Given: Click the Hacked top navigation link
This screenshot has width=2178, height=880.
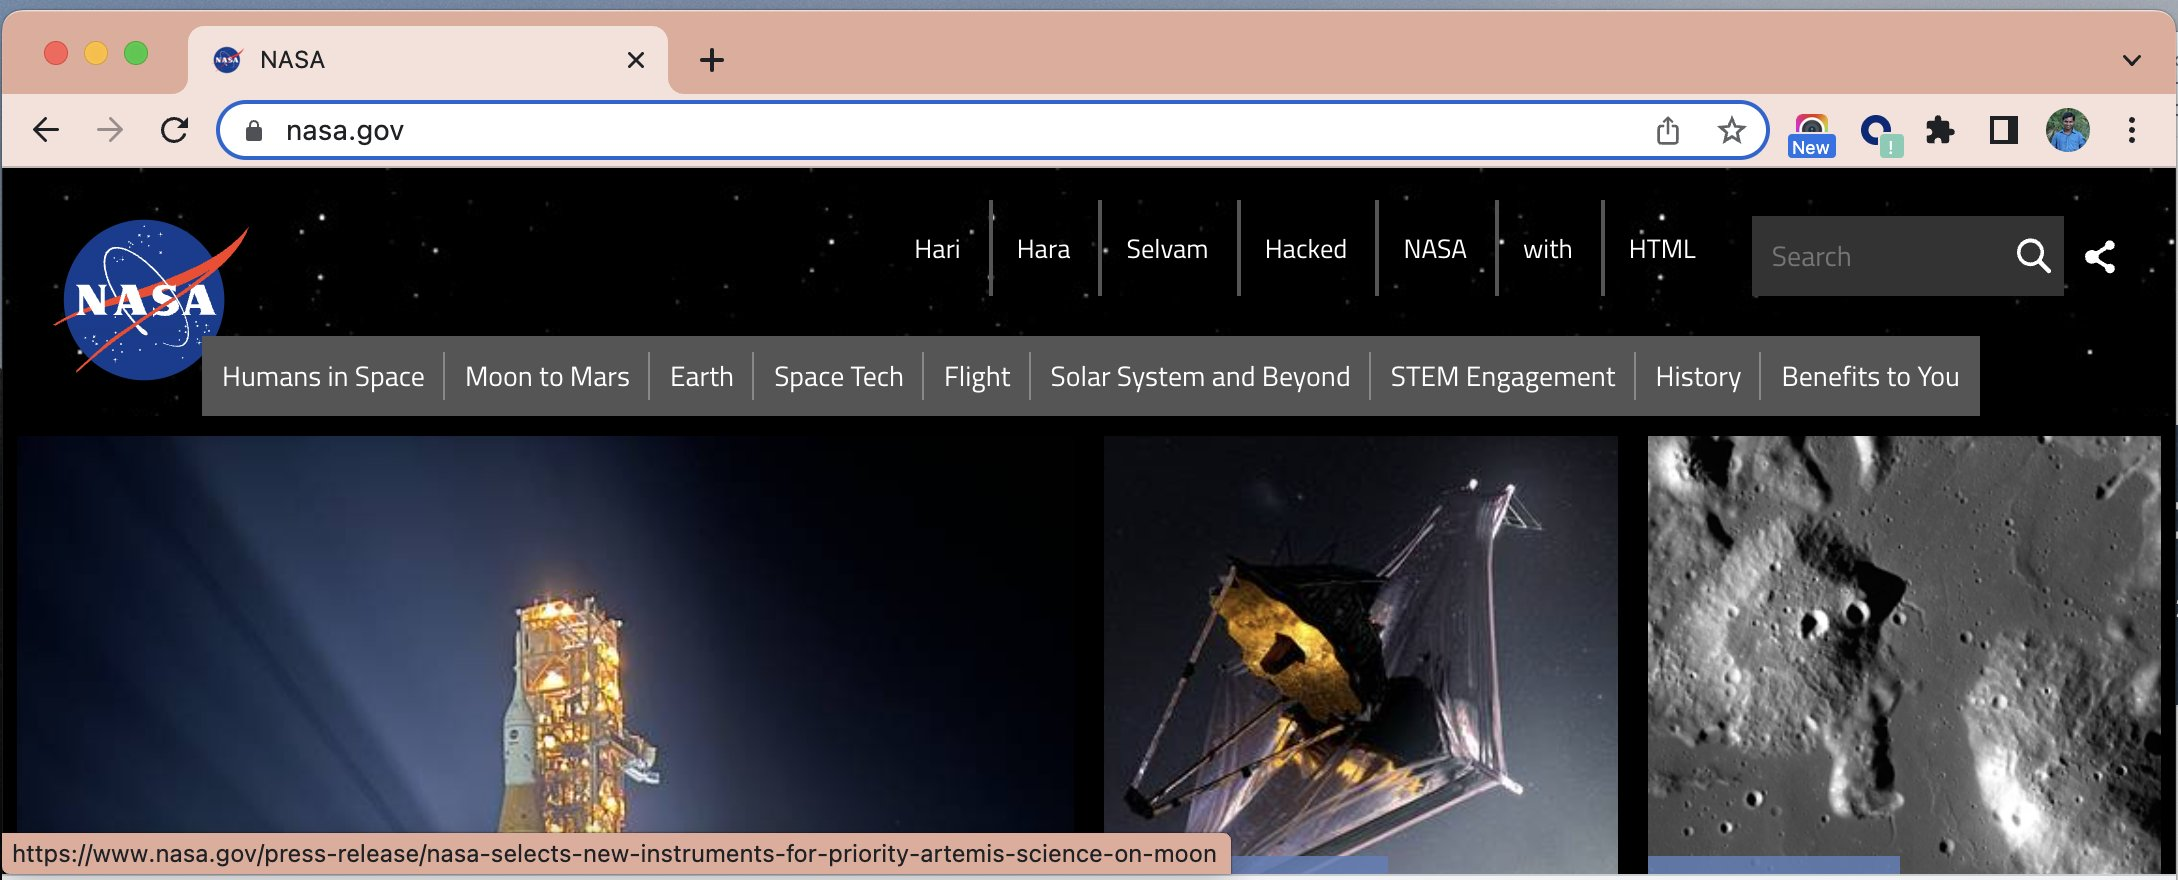Looking at the screenshot, I should pos(1306,249).
